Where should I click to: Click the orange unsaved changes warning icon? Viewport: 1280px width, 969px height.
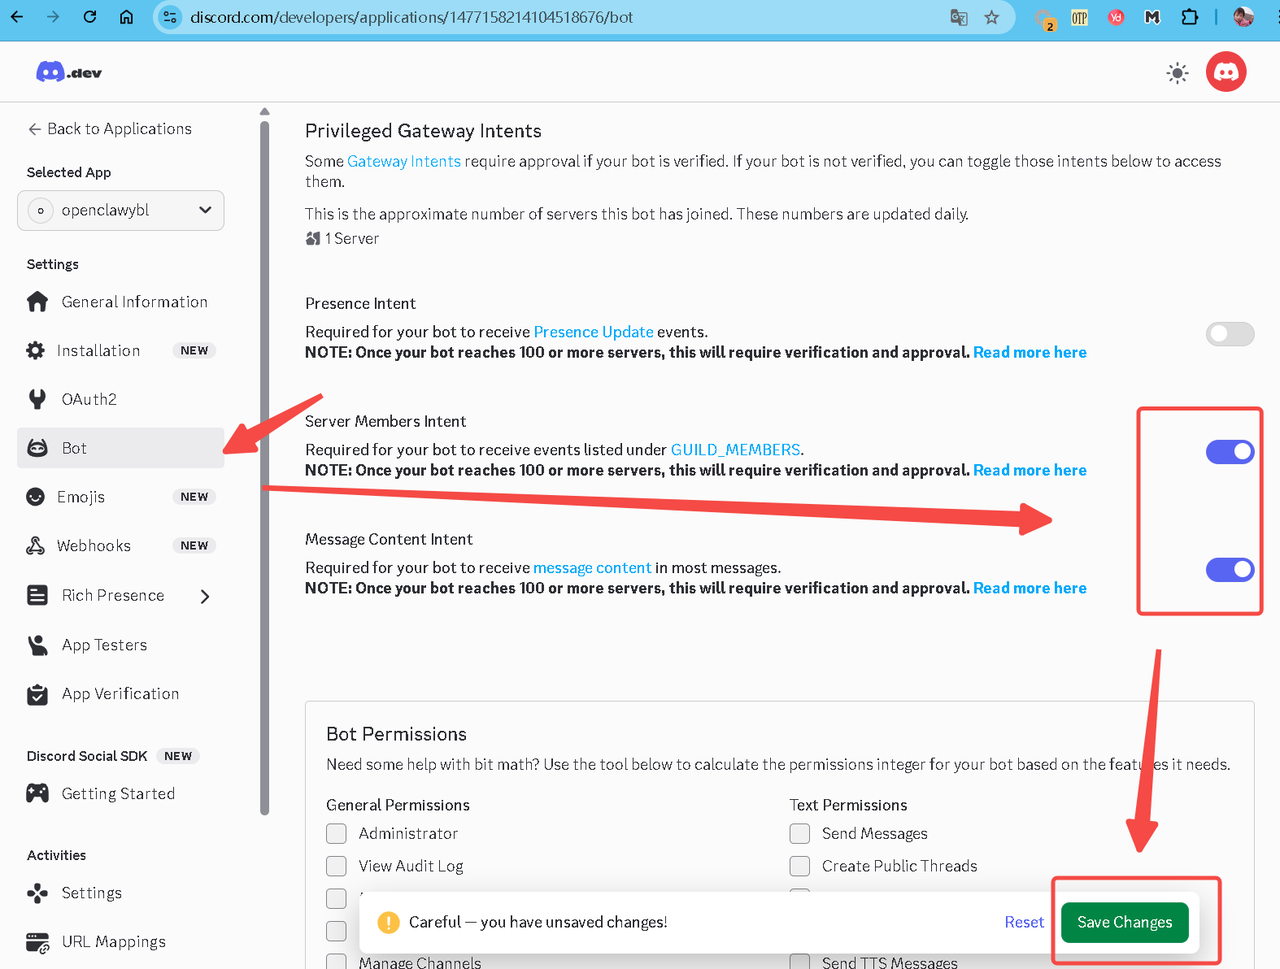click(x=388, y=922)
